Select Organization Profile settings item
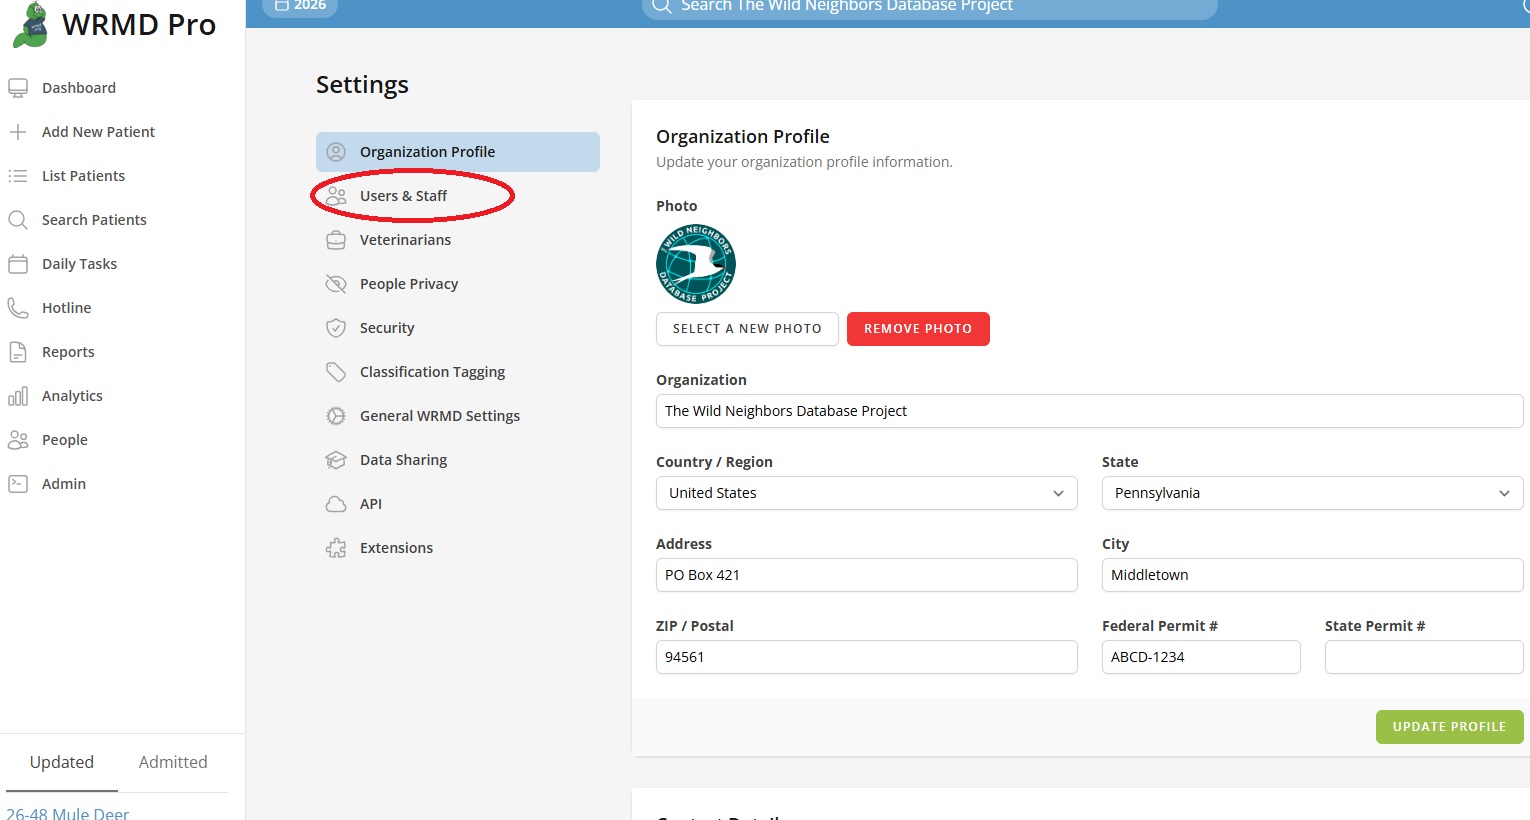This screenshot has height=820, width=1530. coord(458,152)
